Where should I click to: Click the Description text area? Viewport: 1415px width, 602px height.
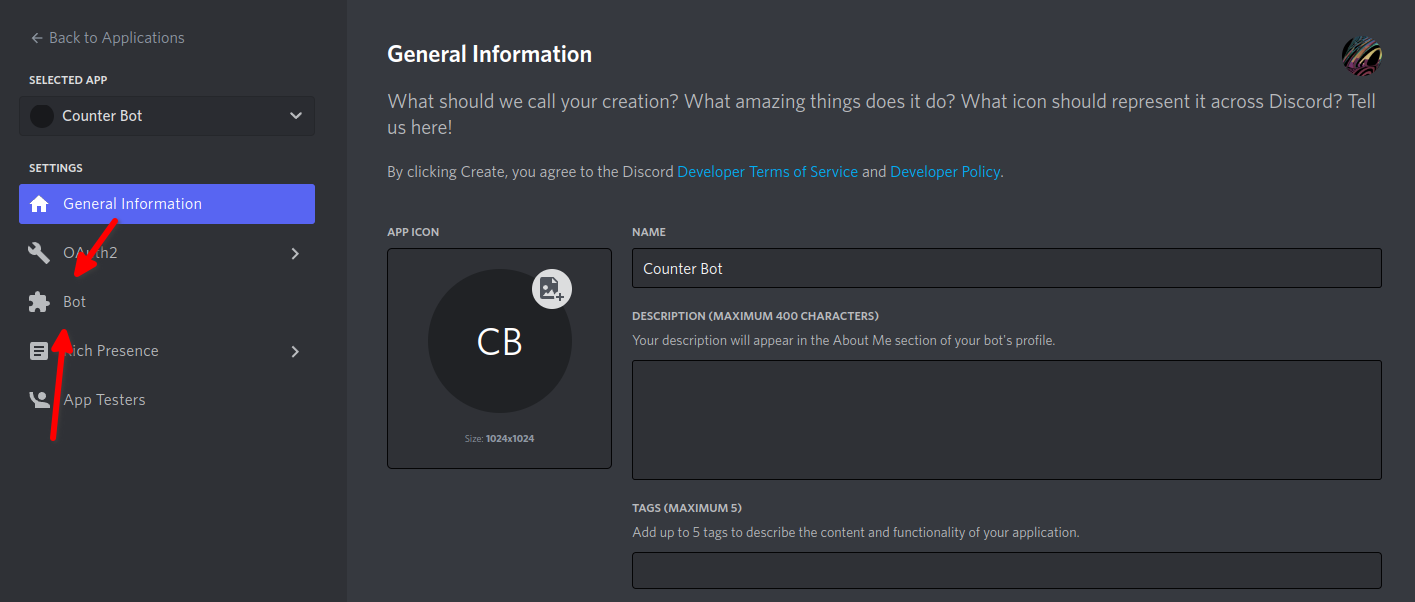1007,420
